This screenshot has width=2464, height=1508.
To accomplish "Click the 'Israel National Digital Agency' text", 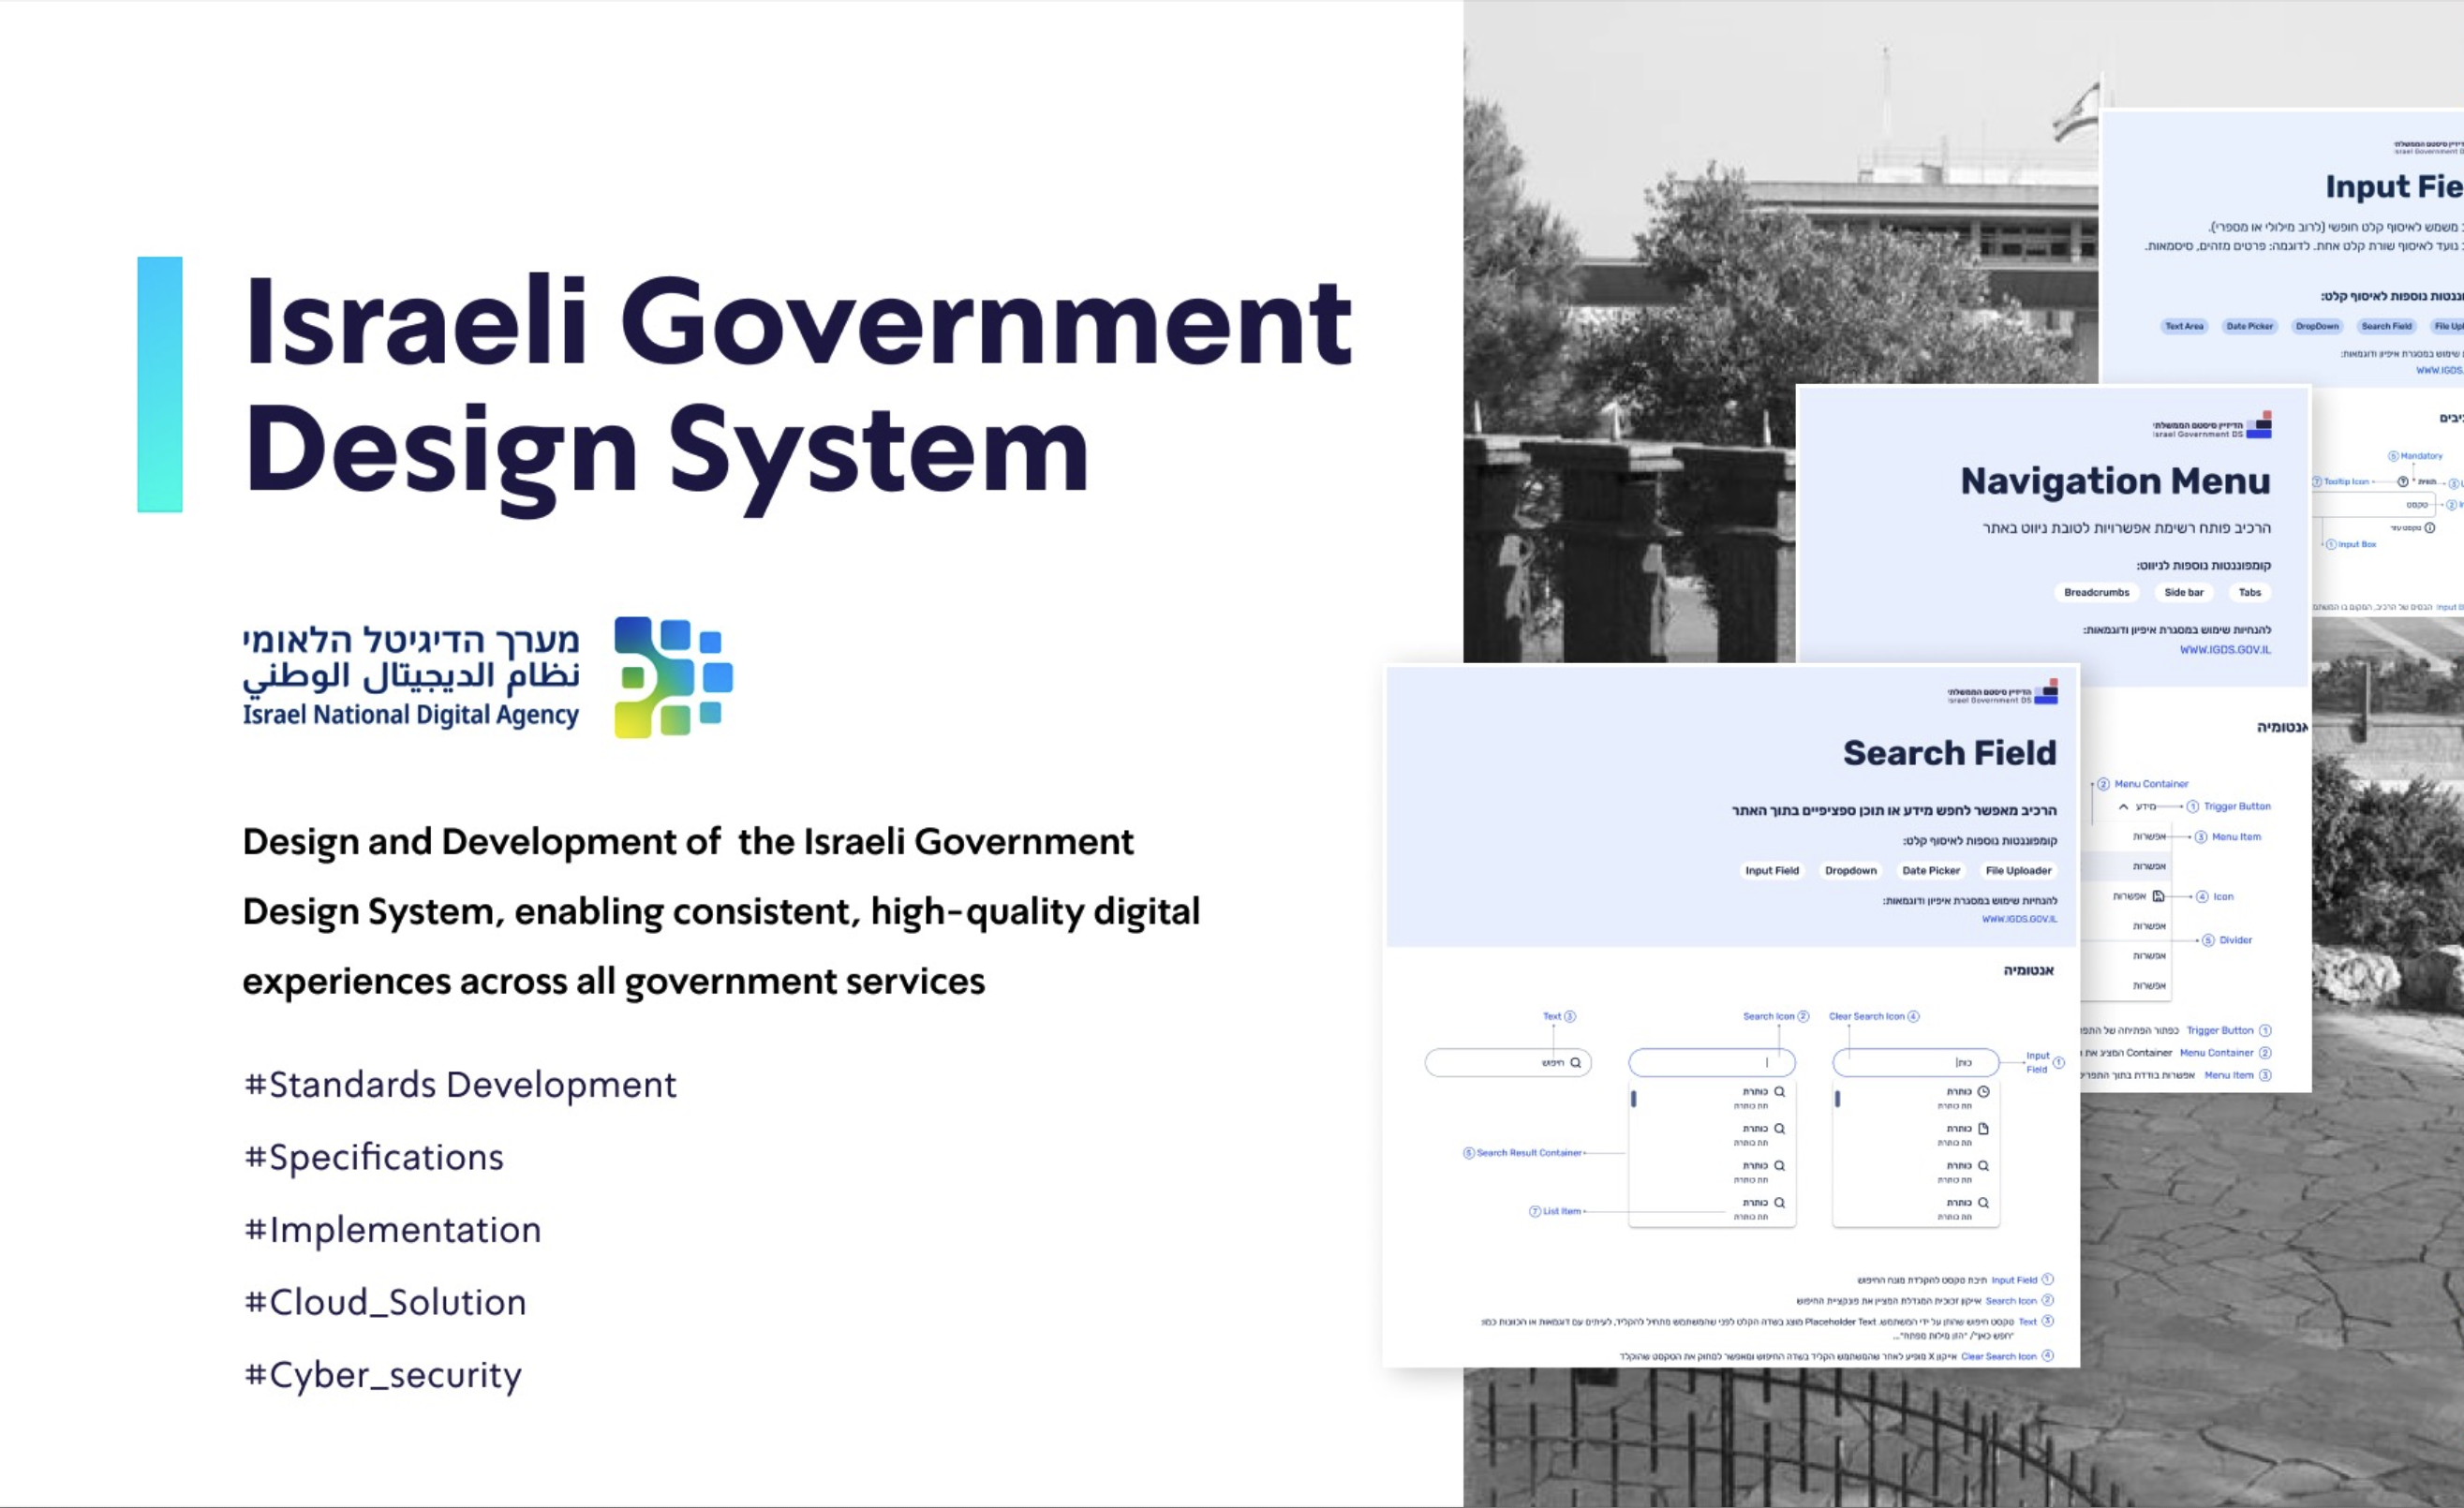I will pos(411,715).
